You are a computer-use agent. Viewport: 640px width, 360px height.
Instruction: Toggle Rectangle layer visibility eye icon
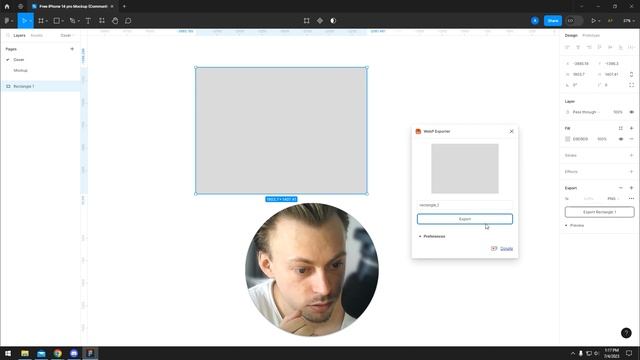pyautogui.click(x=631, y=112)
